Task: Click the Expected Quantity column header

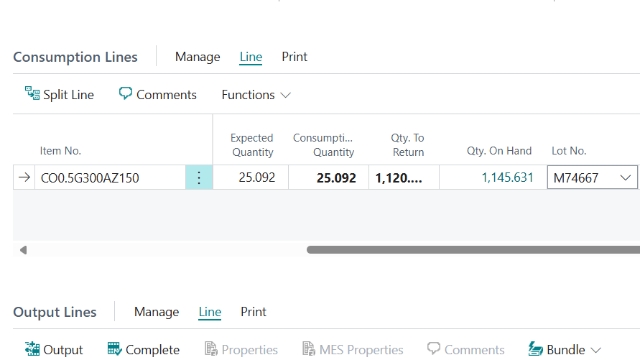Action: coord(252,145)
